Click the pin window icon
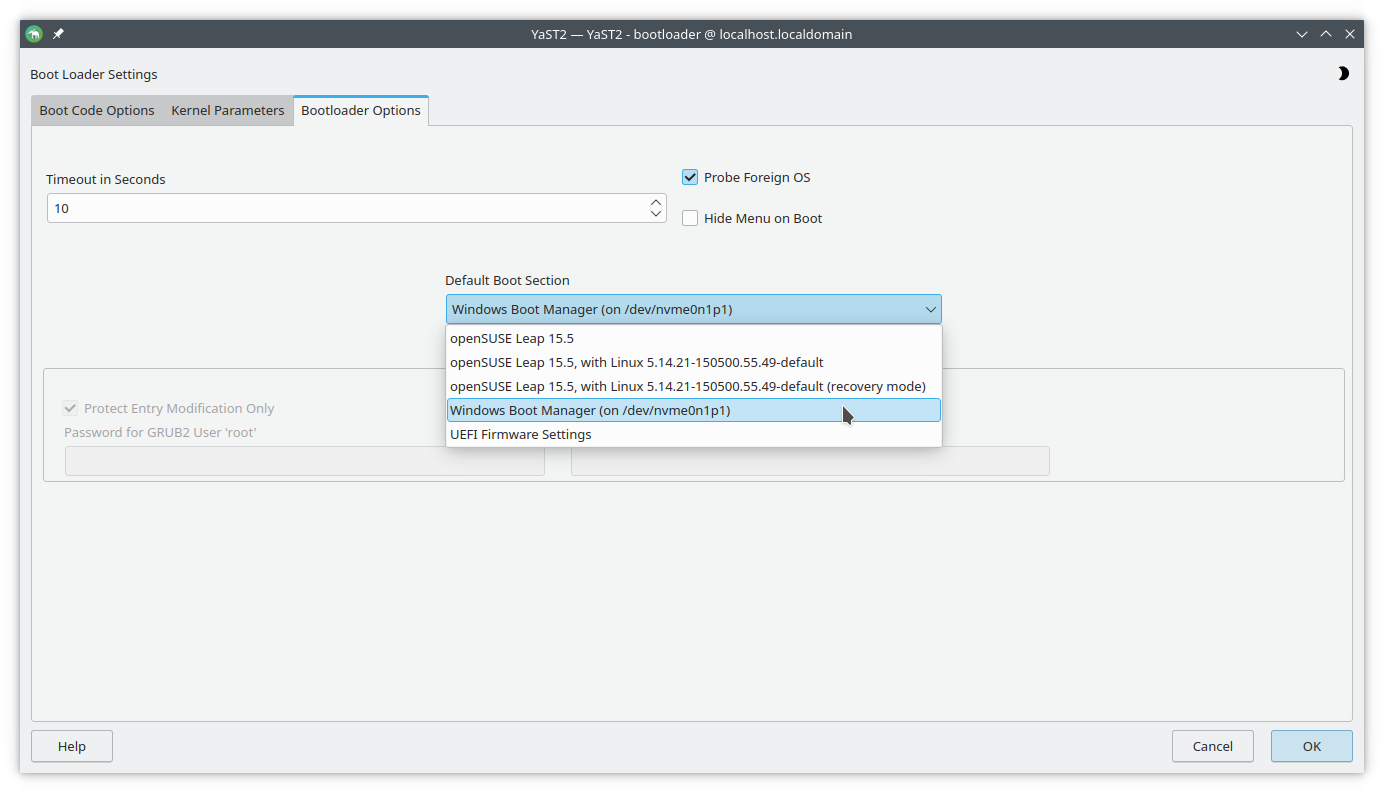This screenshot has height=793, width=1384. 58,34
